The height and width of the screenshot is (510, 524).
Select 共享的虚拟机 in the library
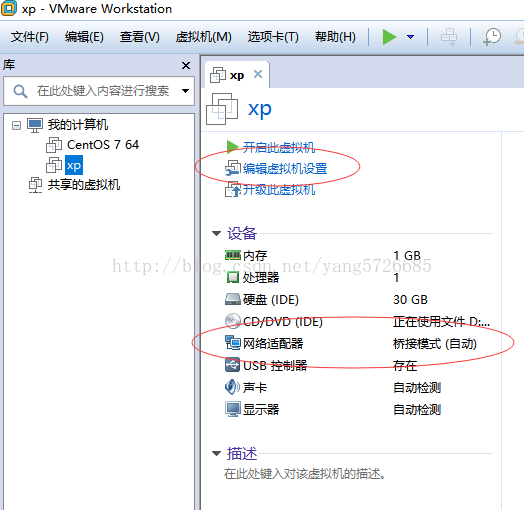coord(84,184)
